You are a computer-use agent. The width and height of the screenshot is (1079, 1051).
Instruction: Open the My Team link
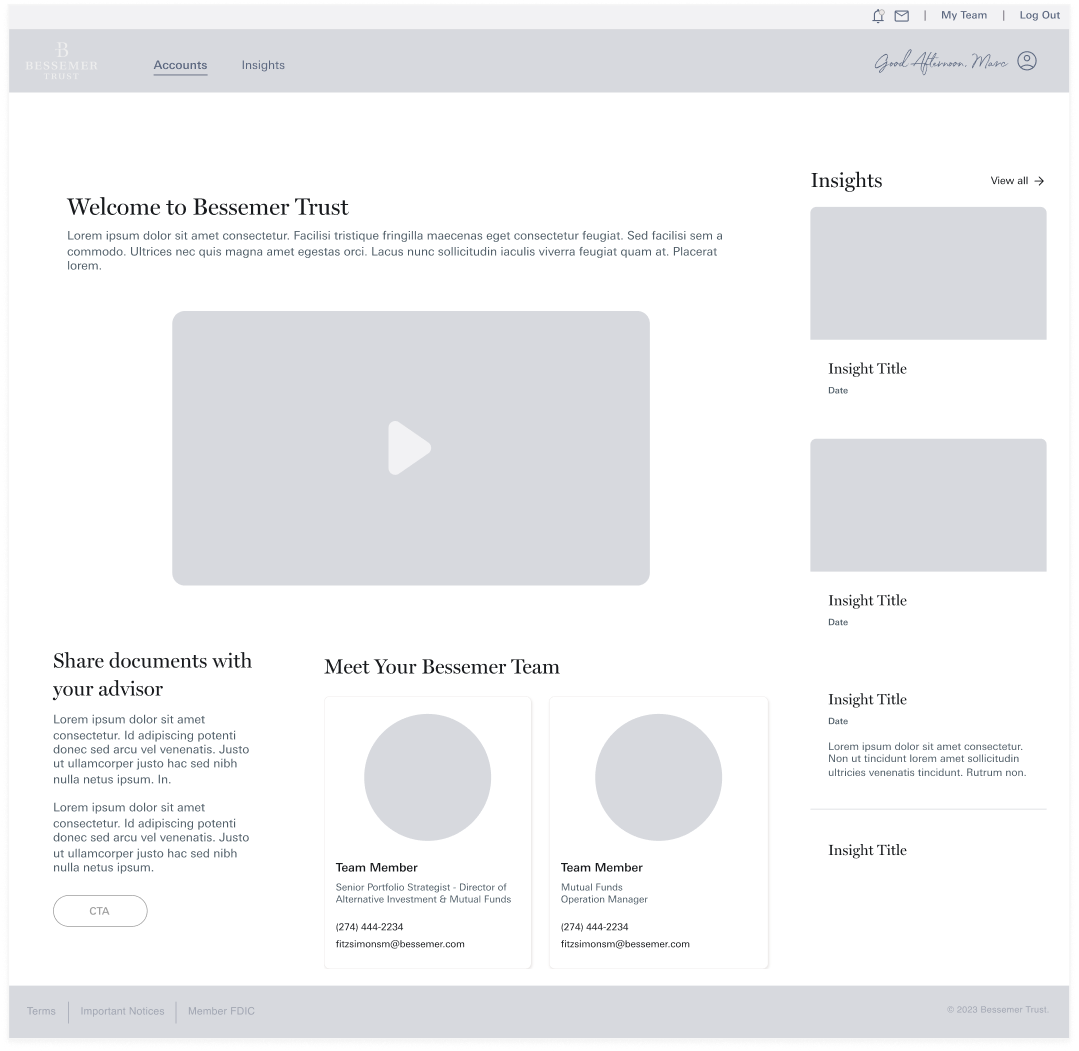tap(963, 15)
